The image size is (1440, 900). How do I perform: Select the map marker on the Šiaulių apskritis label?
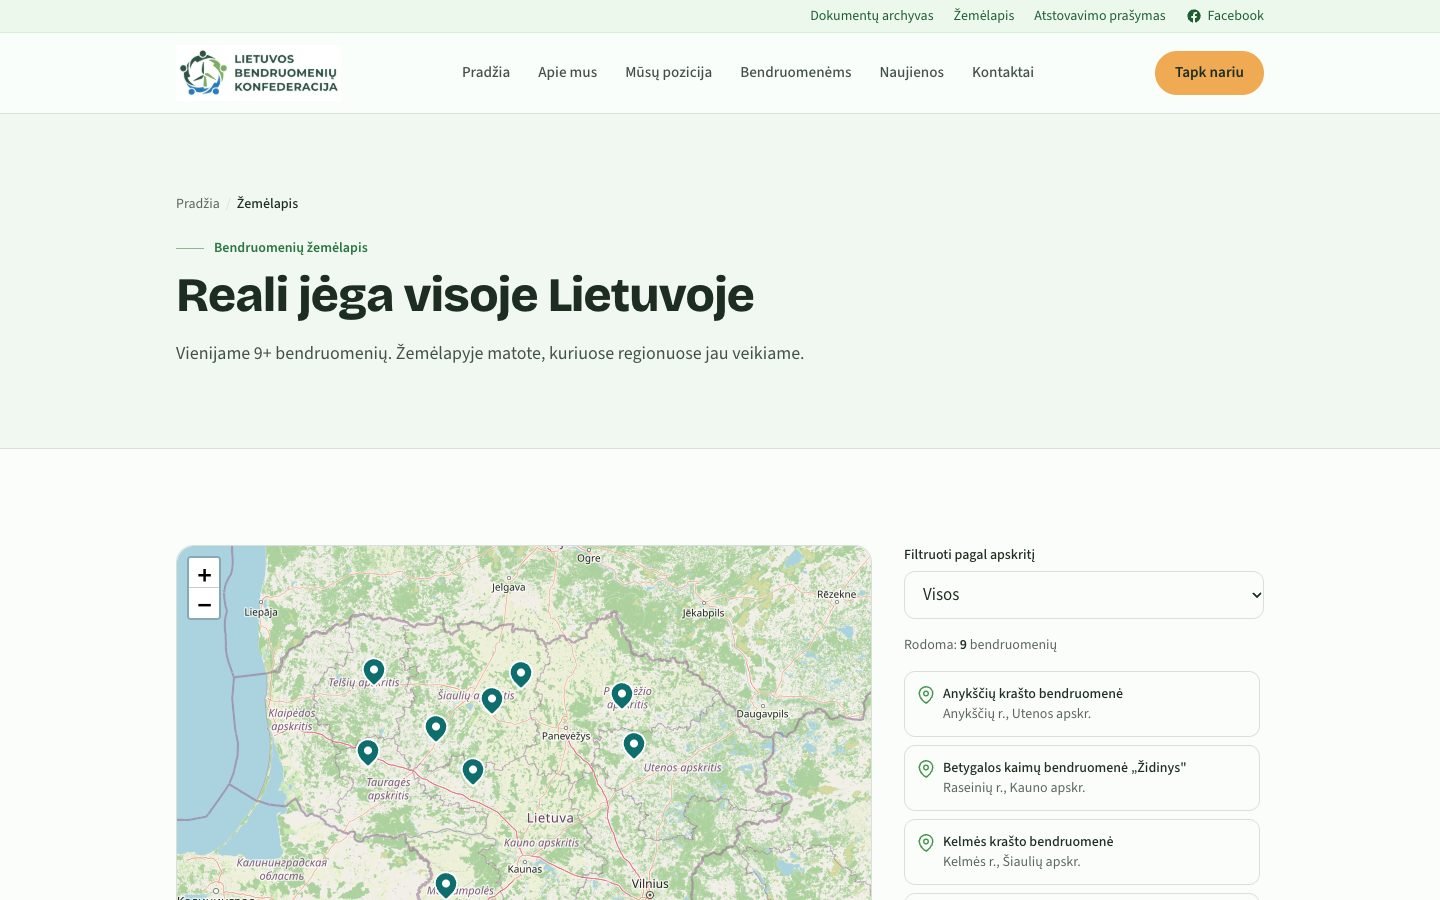tap(492, 699)
